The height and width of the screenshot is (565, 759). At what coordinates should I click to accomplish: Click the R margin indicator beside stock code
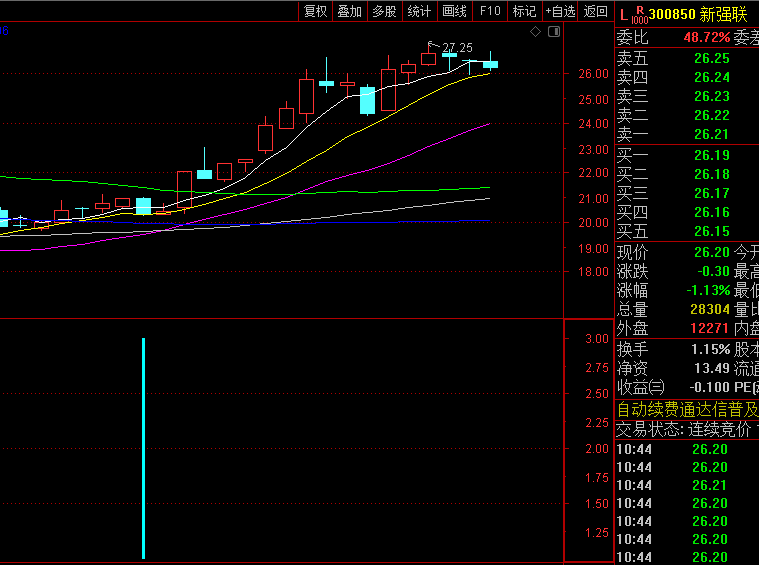(640, 10)
